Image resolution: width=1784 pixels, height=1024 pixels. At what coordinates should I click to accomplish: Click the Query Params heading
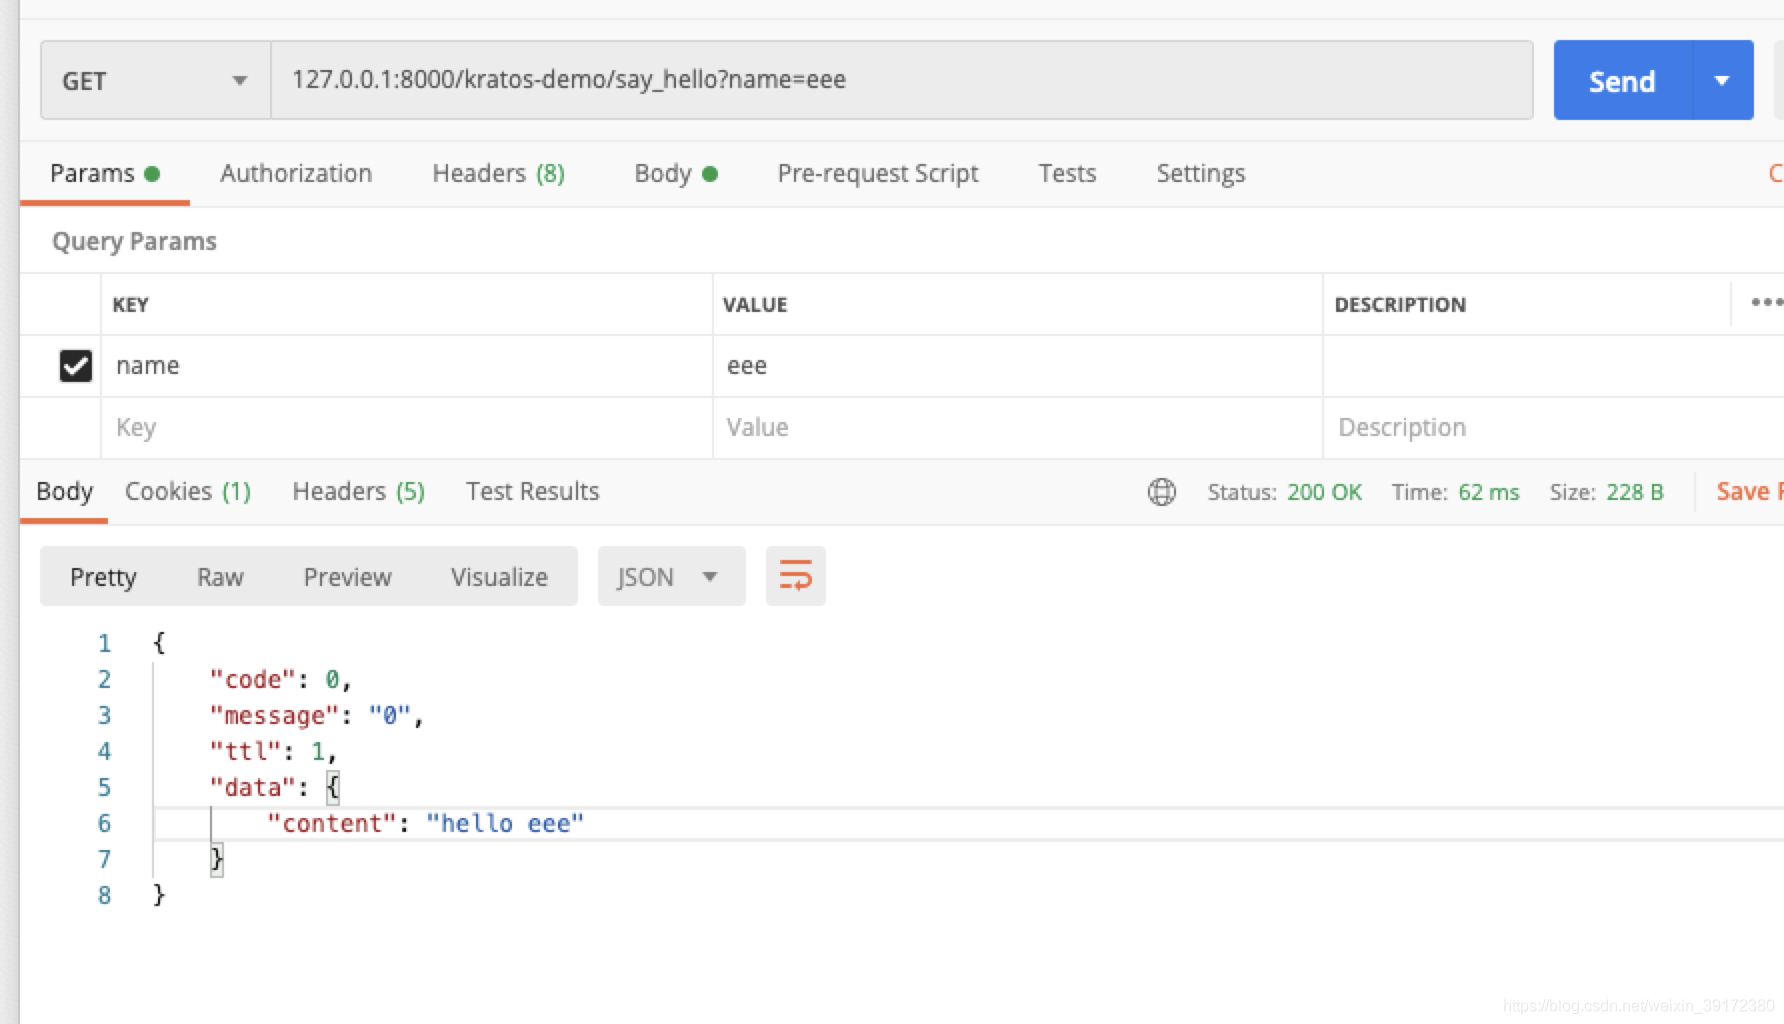(134, 242)
